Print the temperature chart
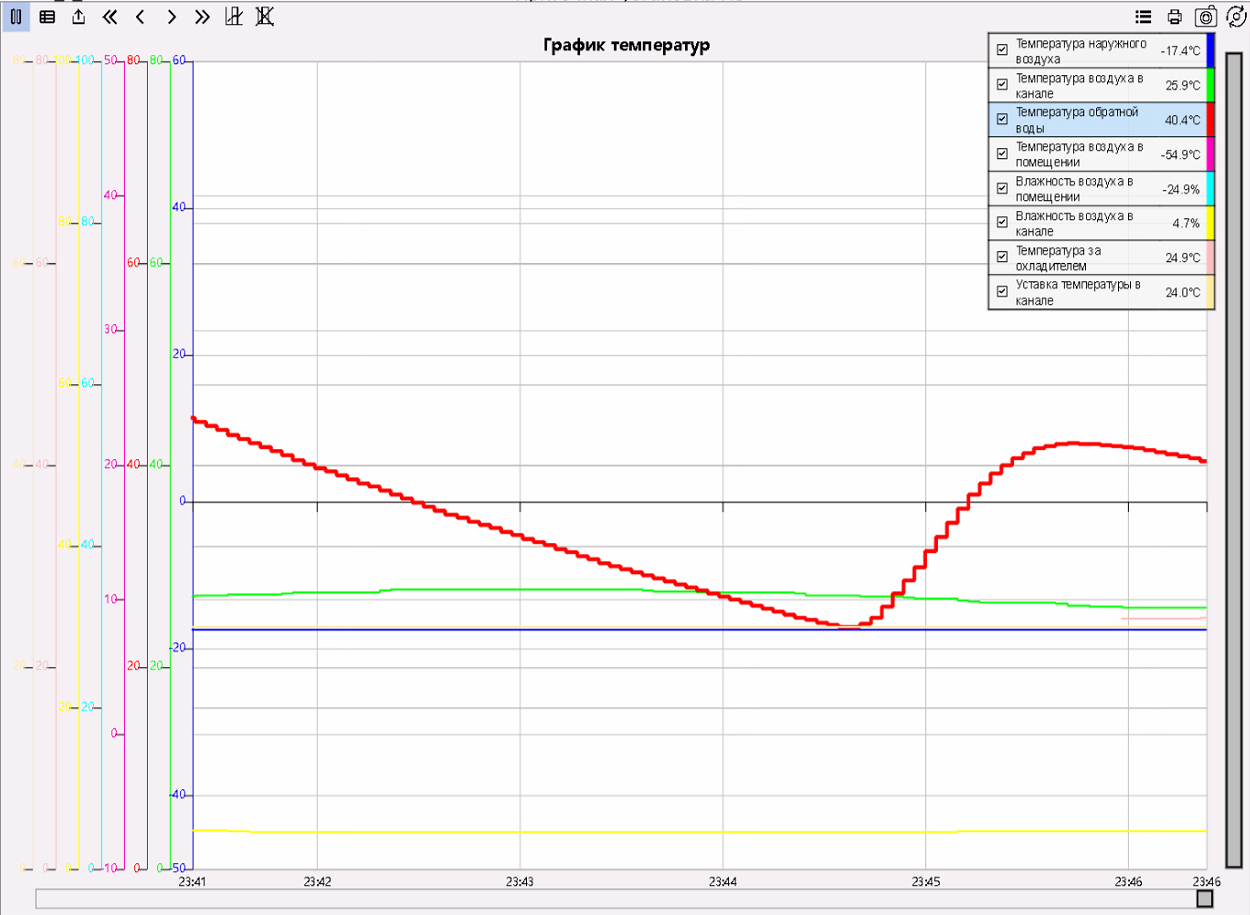Screen dimensions: 1250x915 click(x=1175, y=17)
